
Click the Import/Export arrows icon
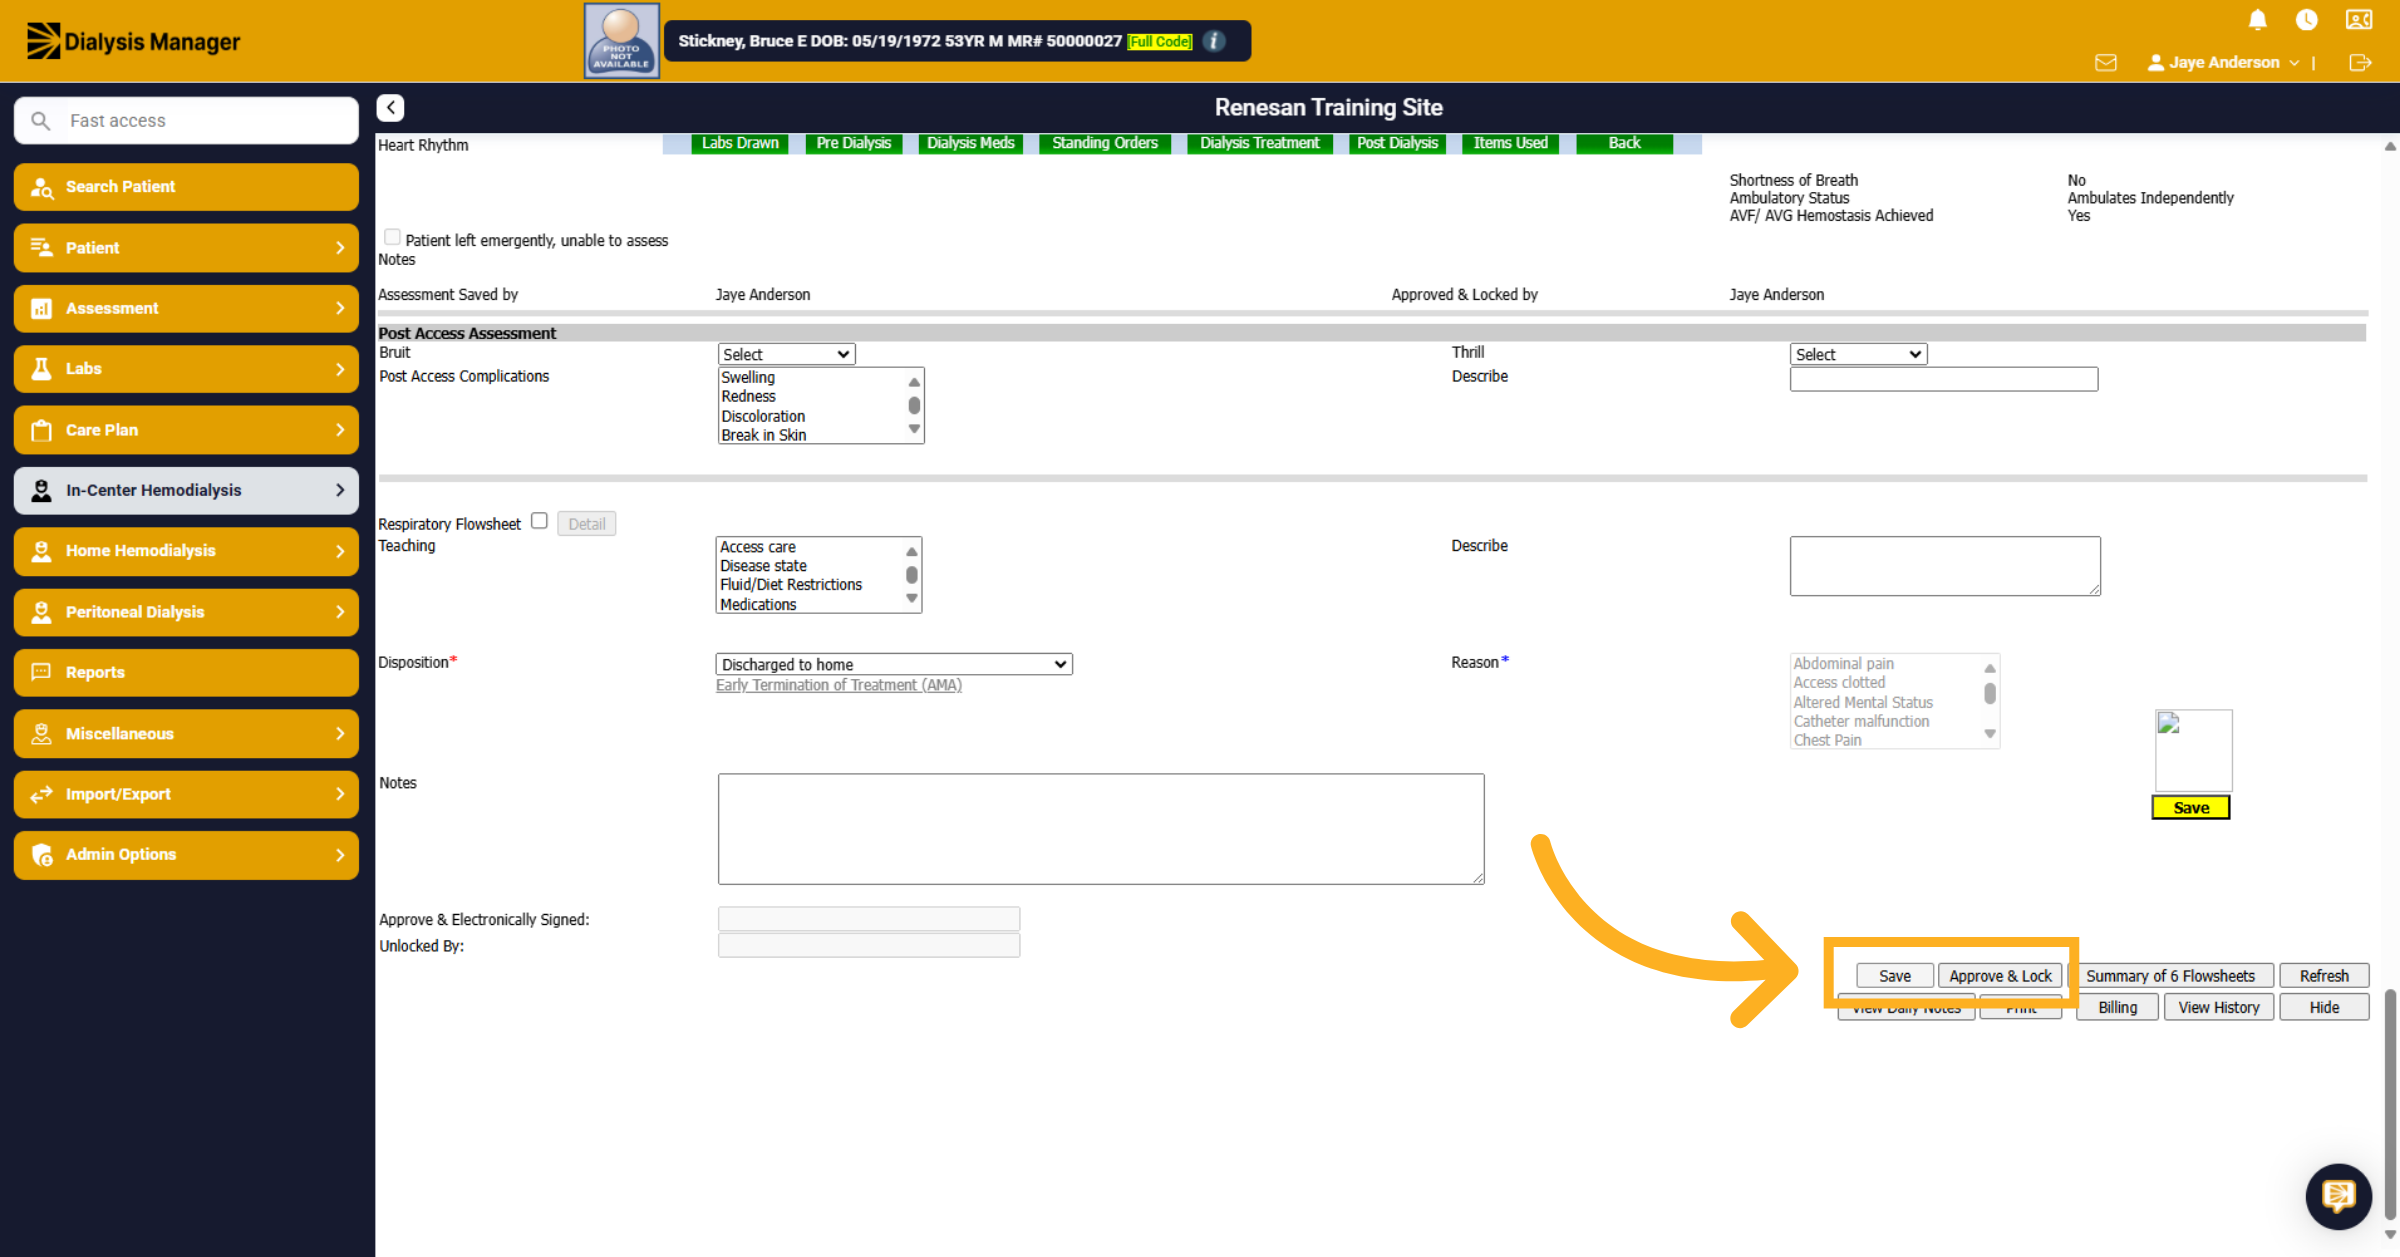(41, 794)
